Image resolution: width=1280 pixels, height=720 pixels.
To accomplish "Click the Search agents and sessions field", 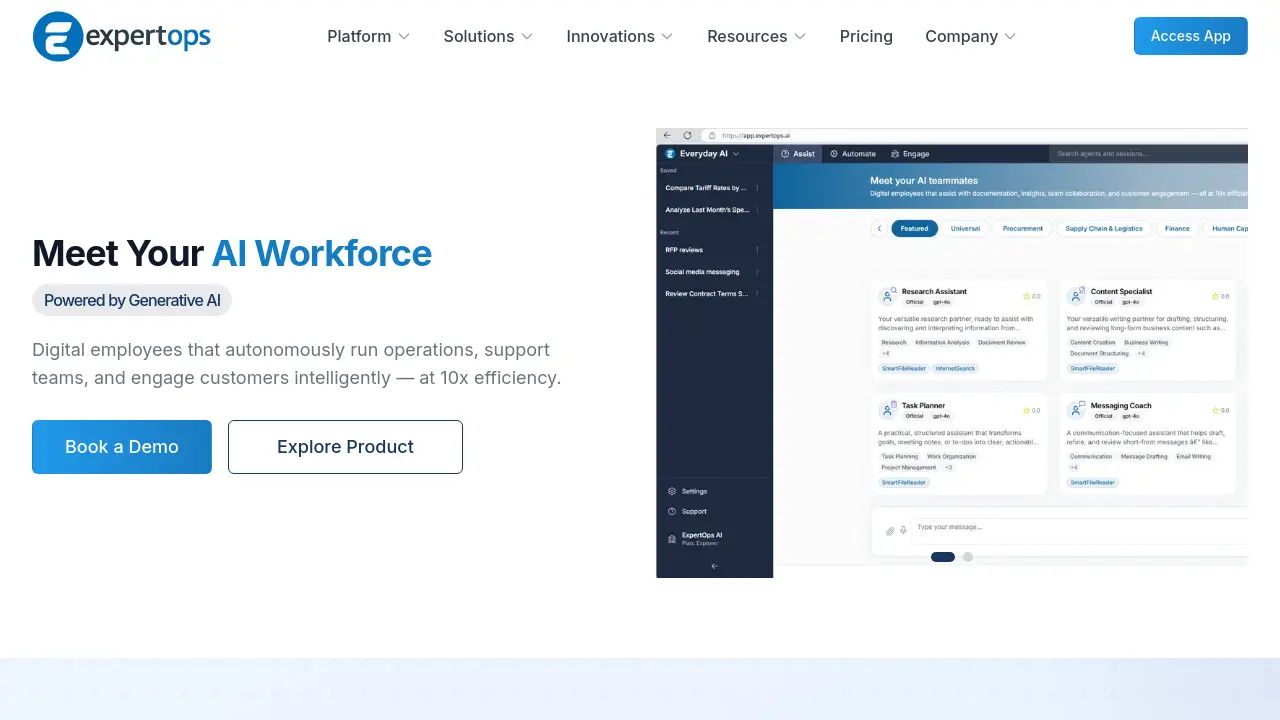I will pyautogui.click(x=1148, y=154).
